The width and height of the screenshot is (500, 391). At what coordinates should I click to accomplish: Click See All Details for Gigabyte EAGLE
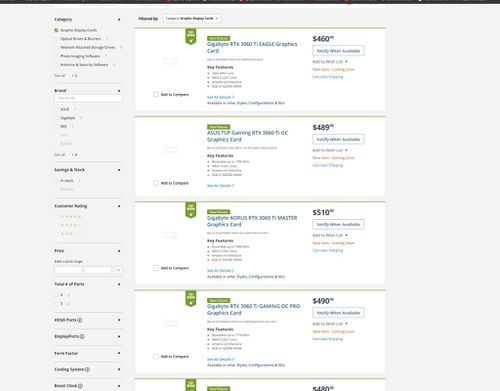tap(220, 97)
